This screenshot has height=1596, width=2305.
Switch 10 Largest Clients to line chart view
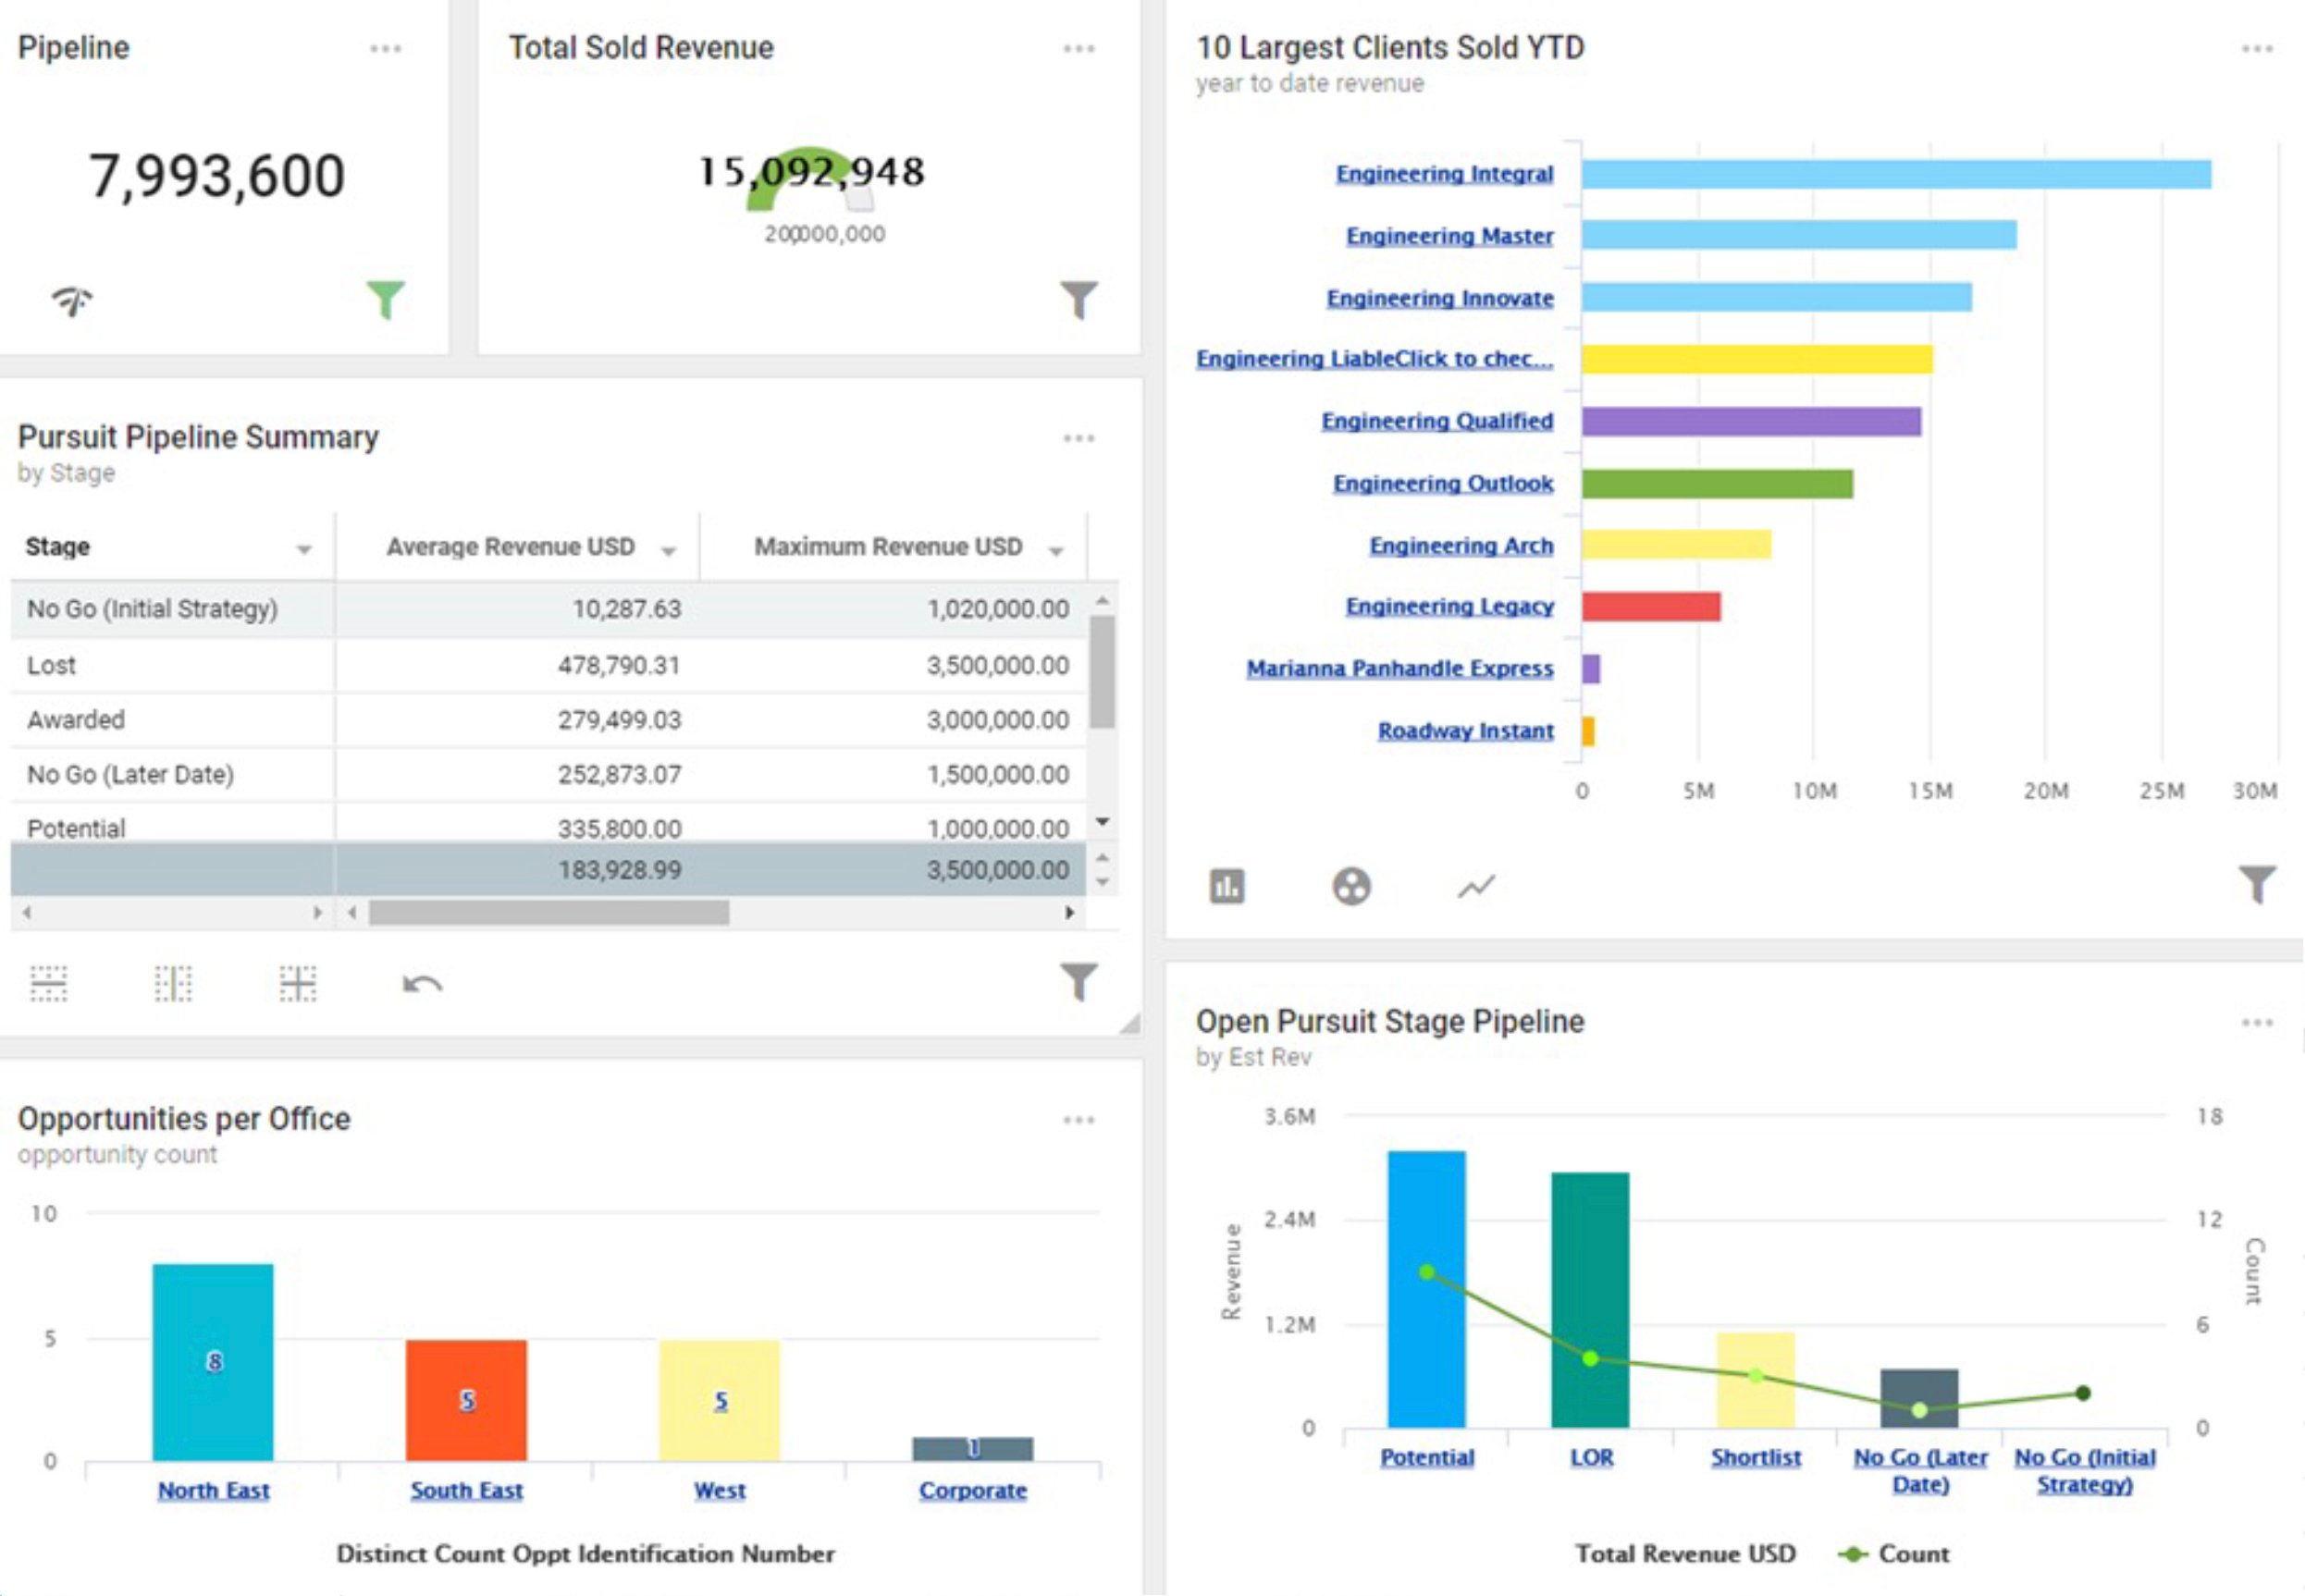(1476, 886)
